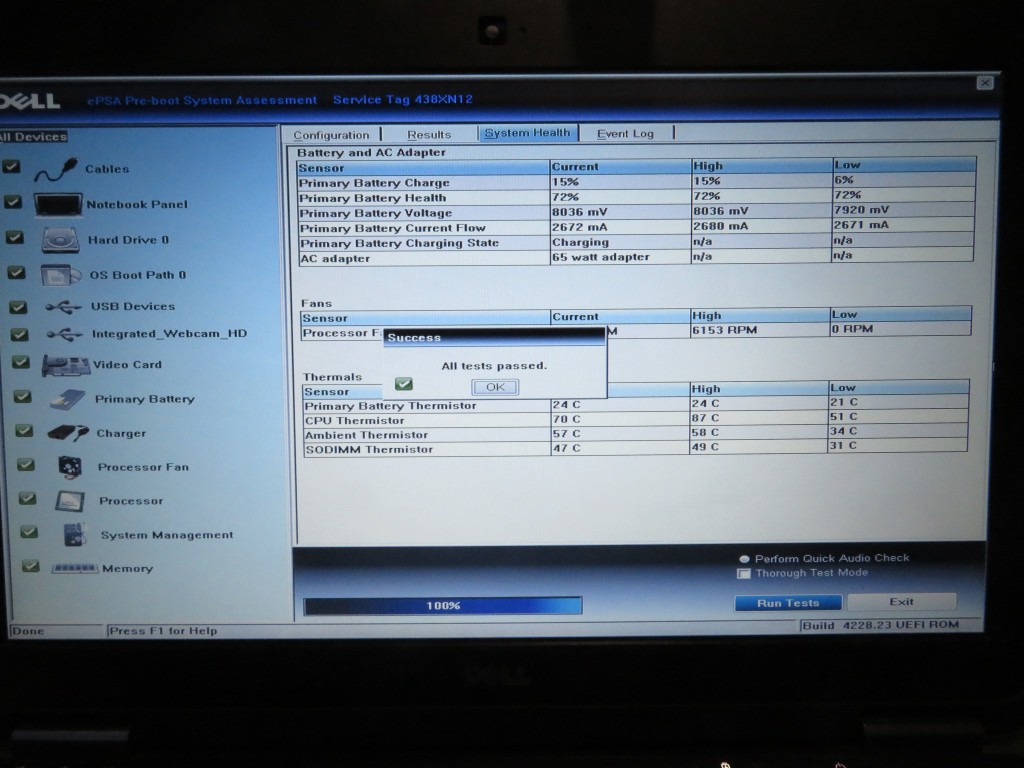Click the Success dialog title bar

(494, 338)
